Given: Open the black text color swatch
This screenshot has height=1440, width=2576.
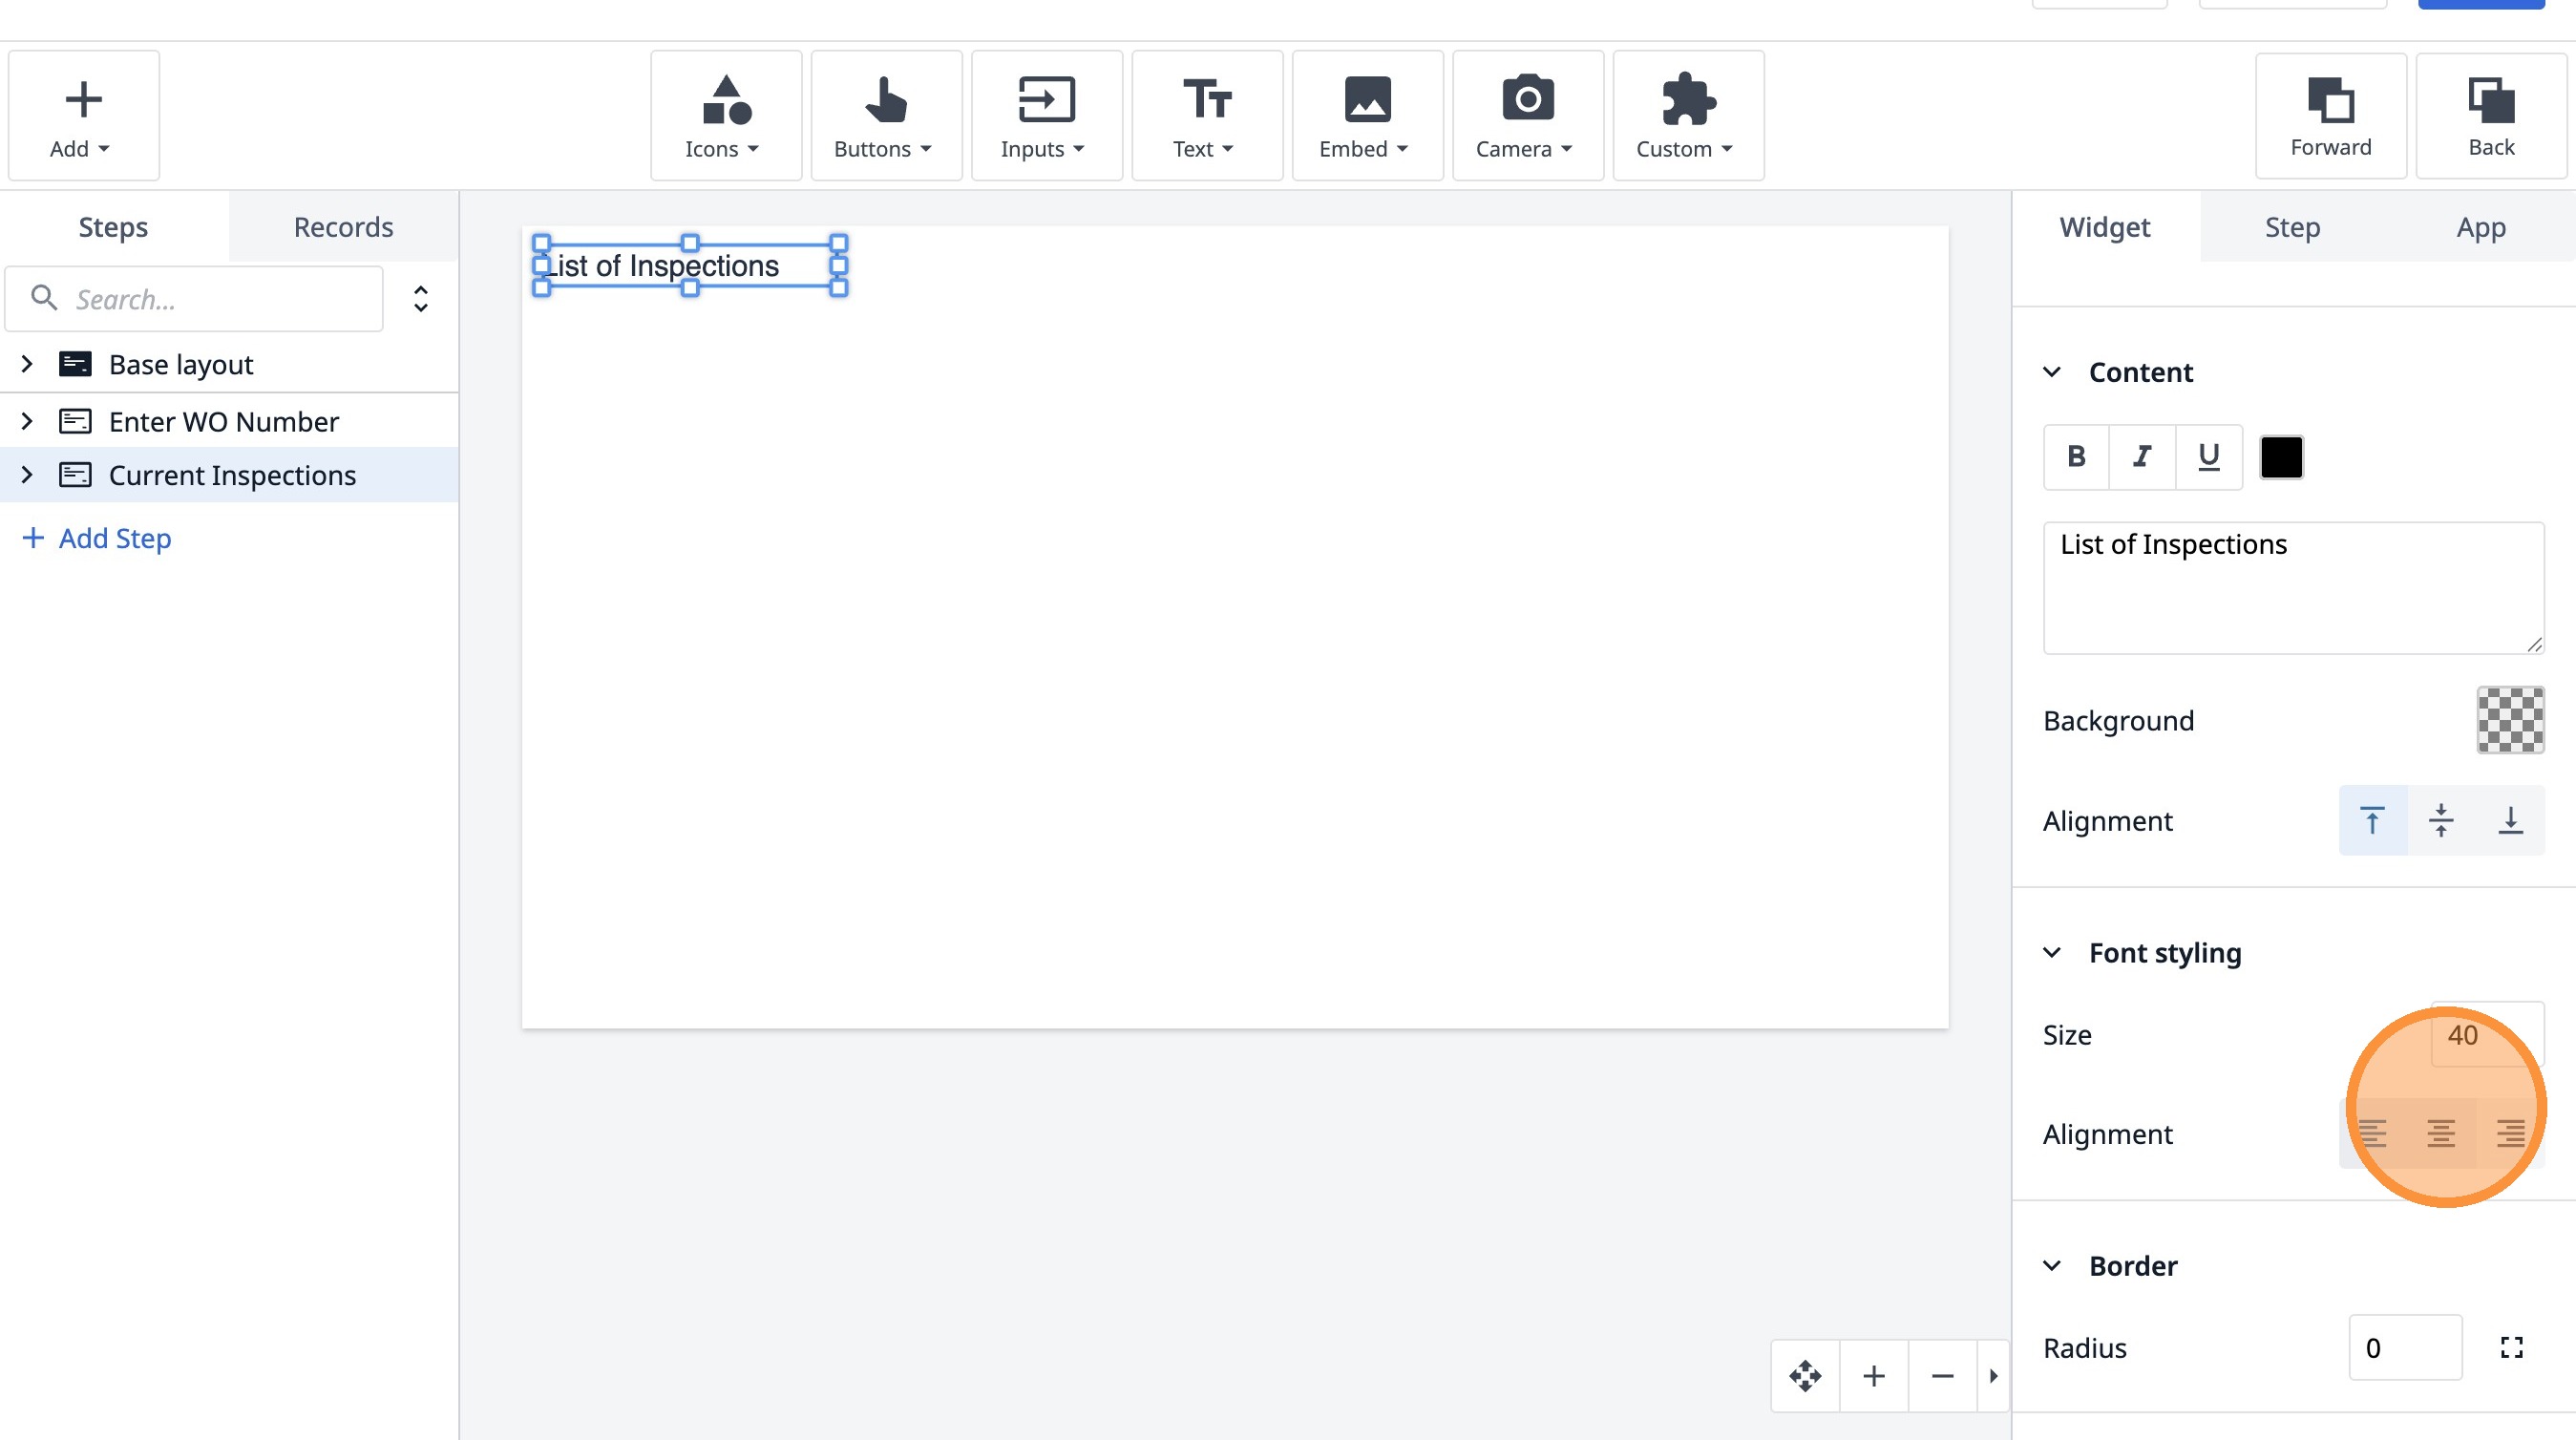Looking at the screenshot, I should [2281, 457].
